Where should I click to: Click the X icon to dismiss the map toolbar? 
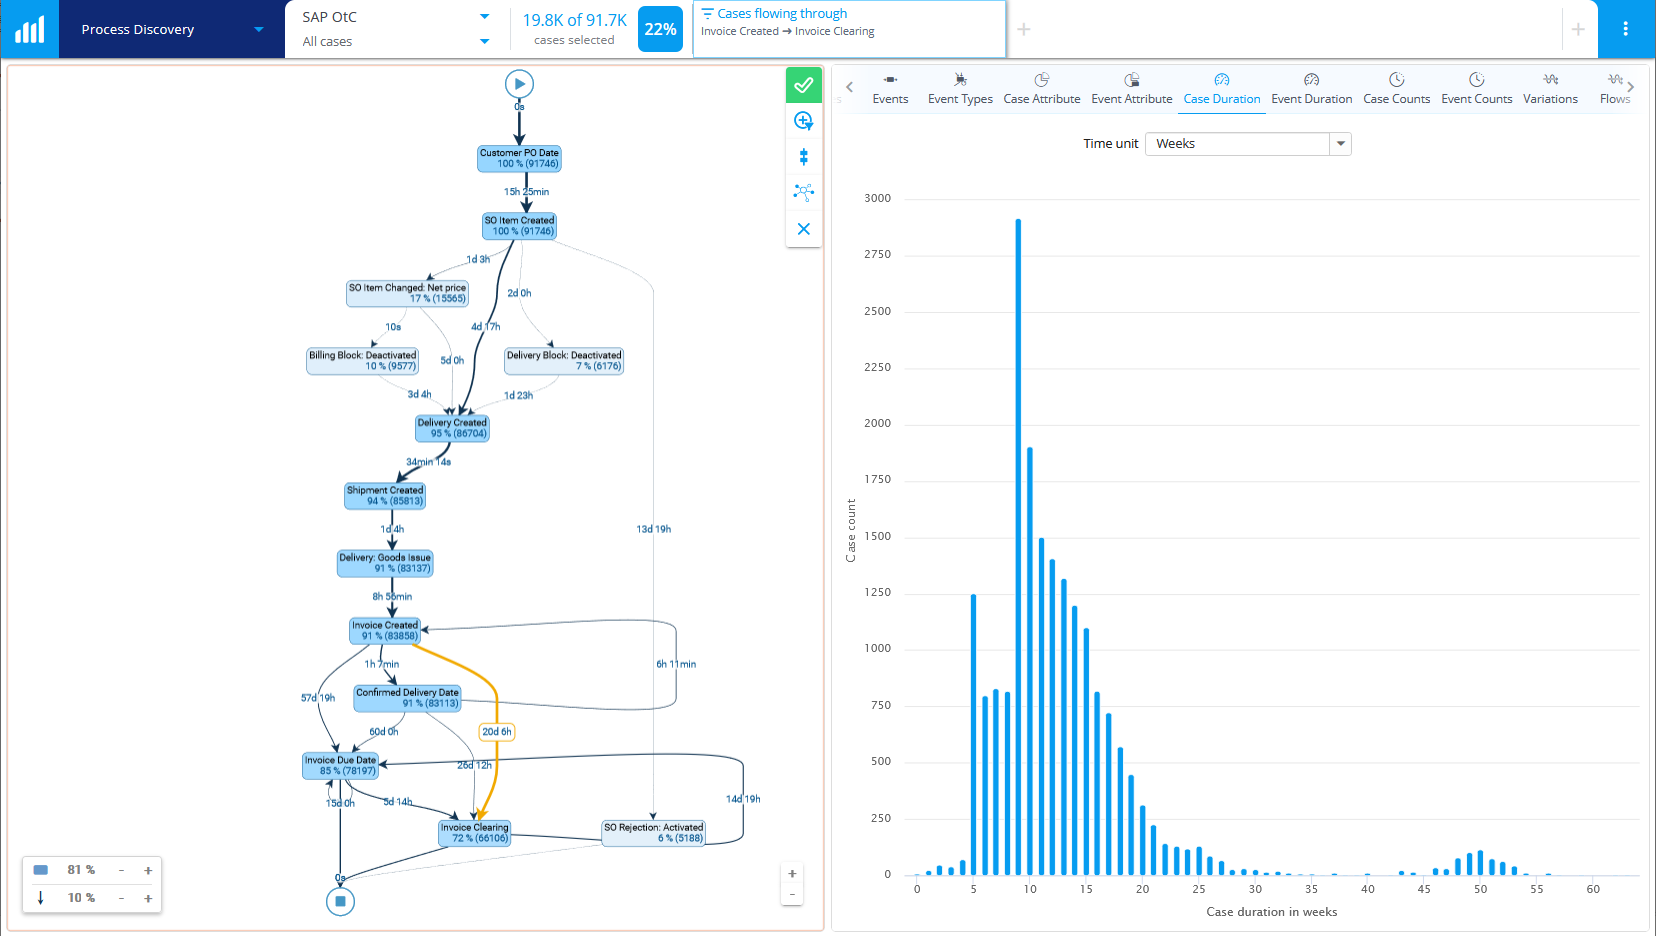point(804,229)
